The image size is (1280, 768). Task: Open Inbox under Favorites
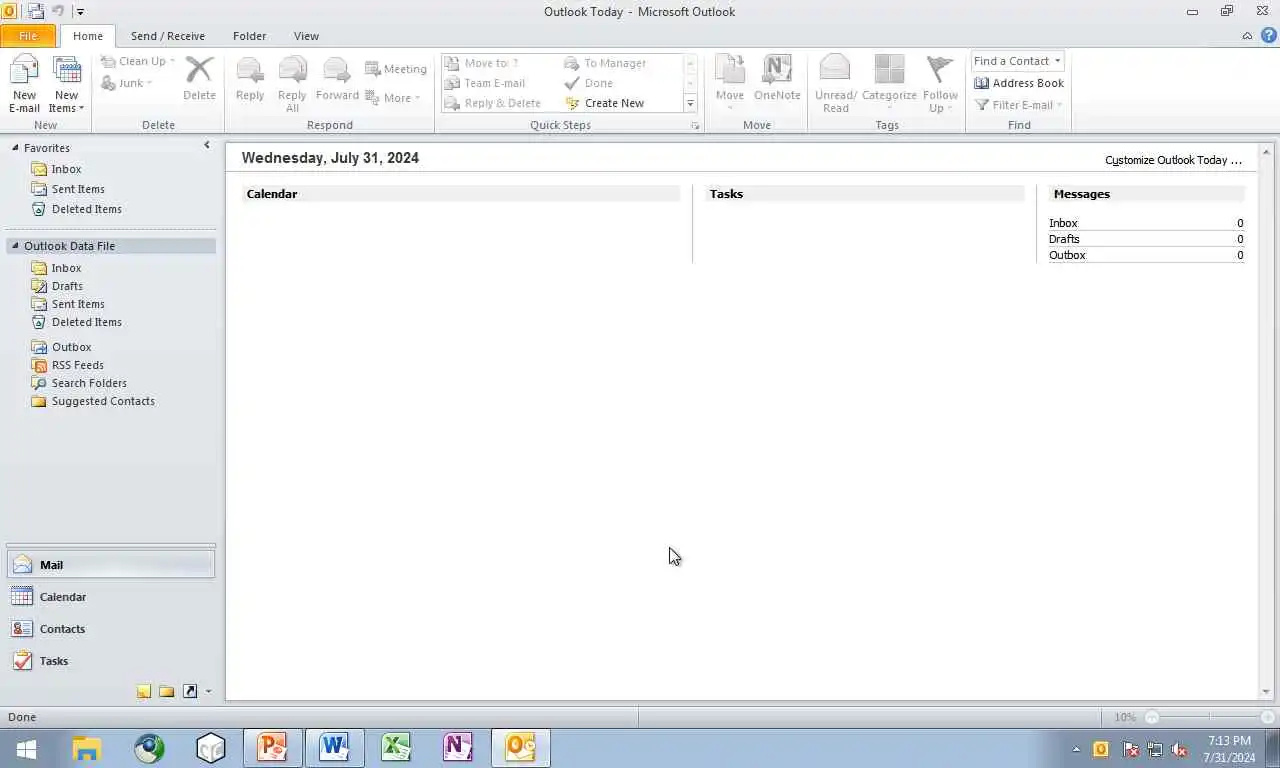click(x=66, y=169)
